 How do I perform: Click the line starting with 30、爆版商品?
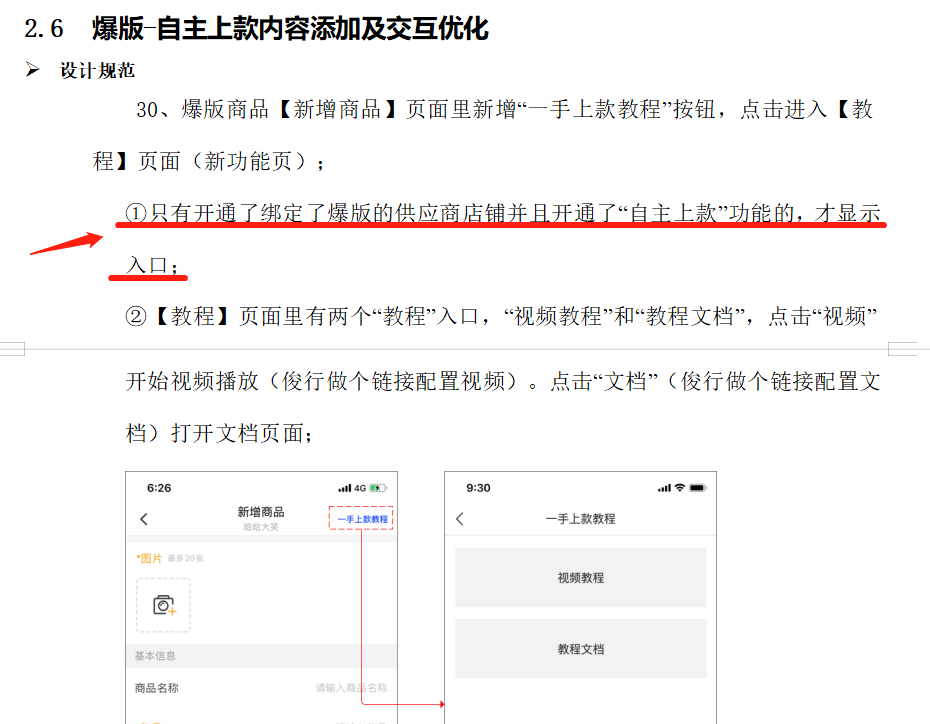tap(505, 110)
